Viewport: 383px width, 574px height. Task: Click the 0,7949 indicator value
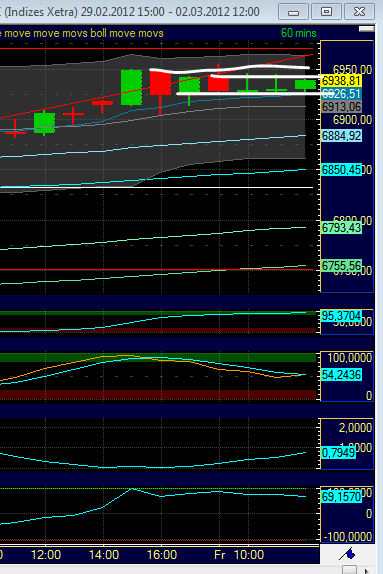(x=339, y=453)
